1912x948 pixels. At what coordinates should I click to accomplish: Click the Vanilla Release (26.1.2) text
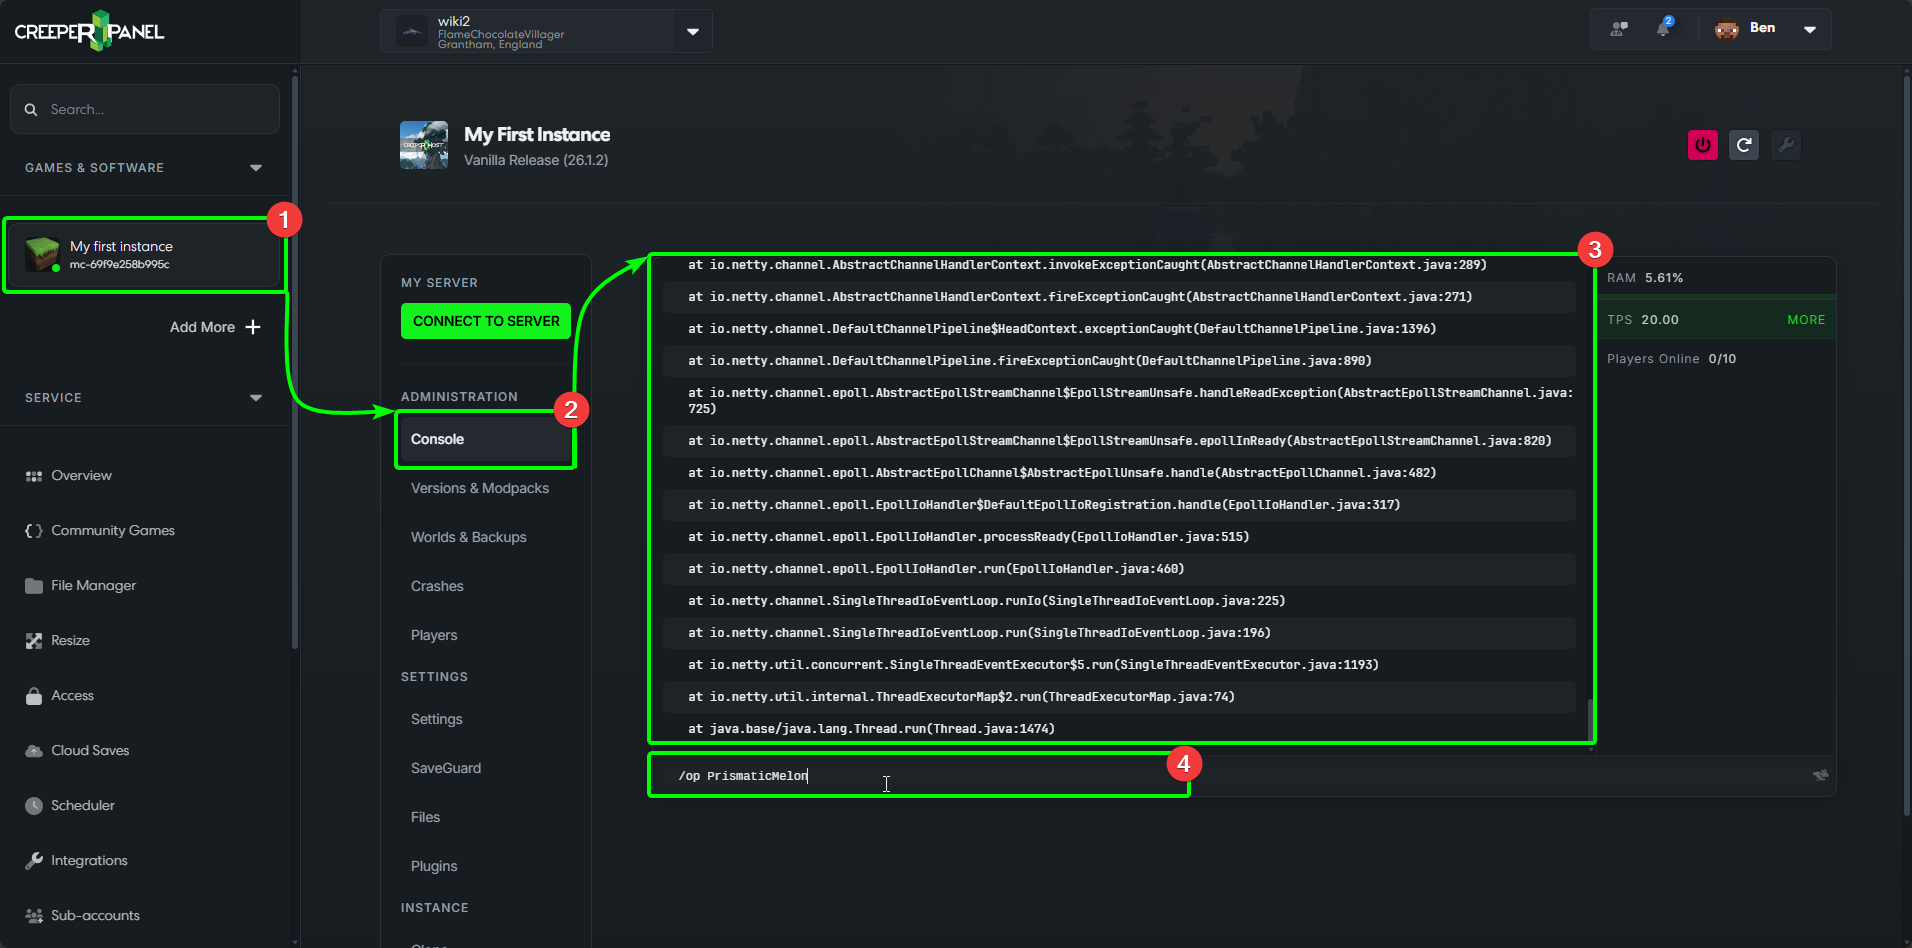(536, 160)
